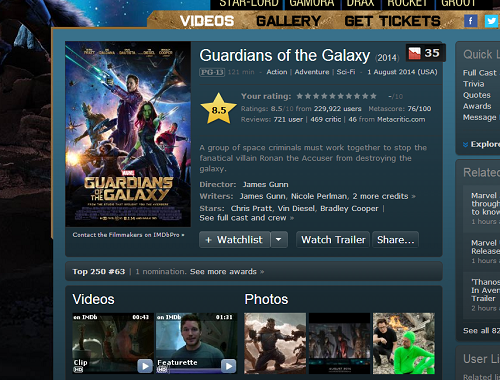Open the Guardians of the Galaxy poster
500x380 pixels.
(x=128, y=134)
